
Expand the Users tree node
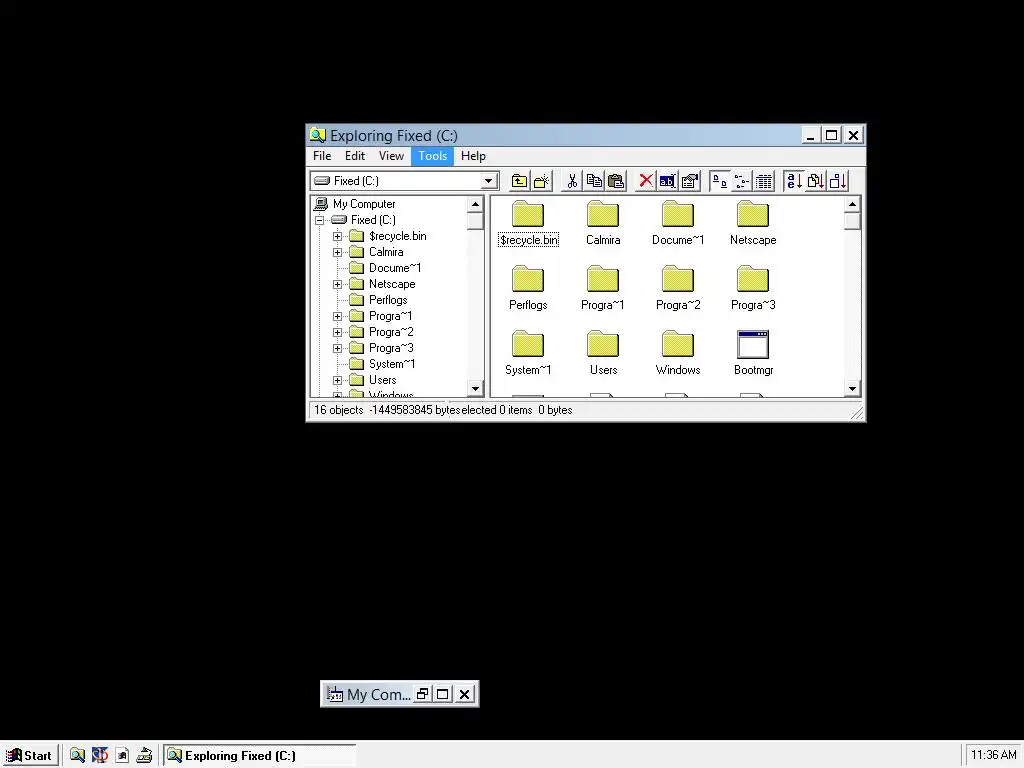point(337,380)
